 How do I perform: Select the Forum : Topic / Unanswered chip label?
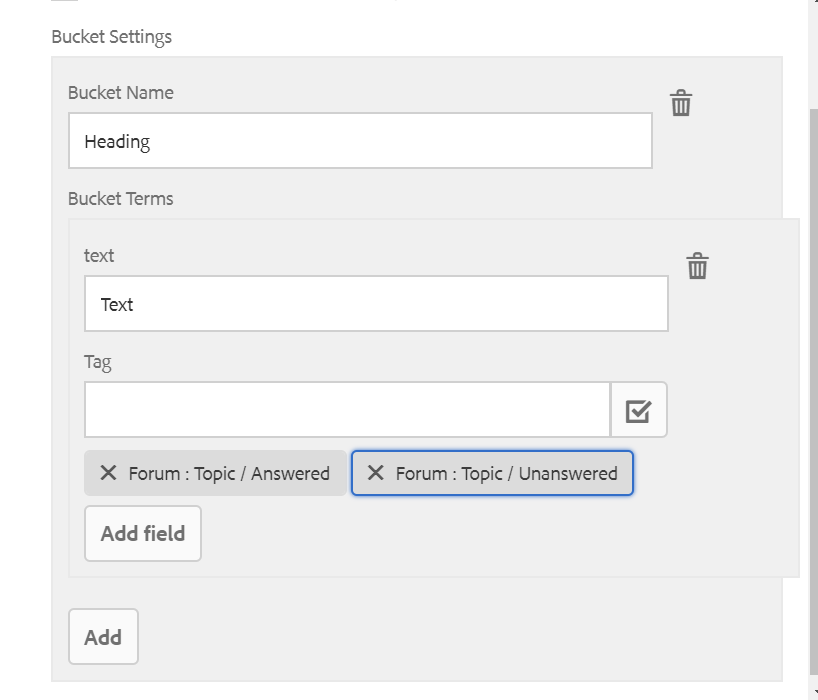[506, 474]
